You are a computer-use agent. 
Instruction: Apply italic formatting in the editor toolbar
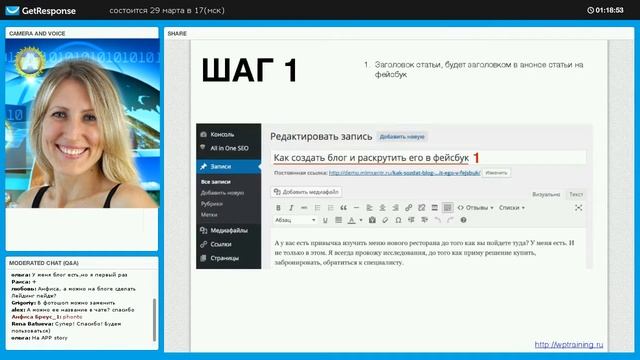291,208
